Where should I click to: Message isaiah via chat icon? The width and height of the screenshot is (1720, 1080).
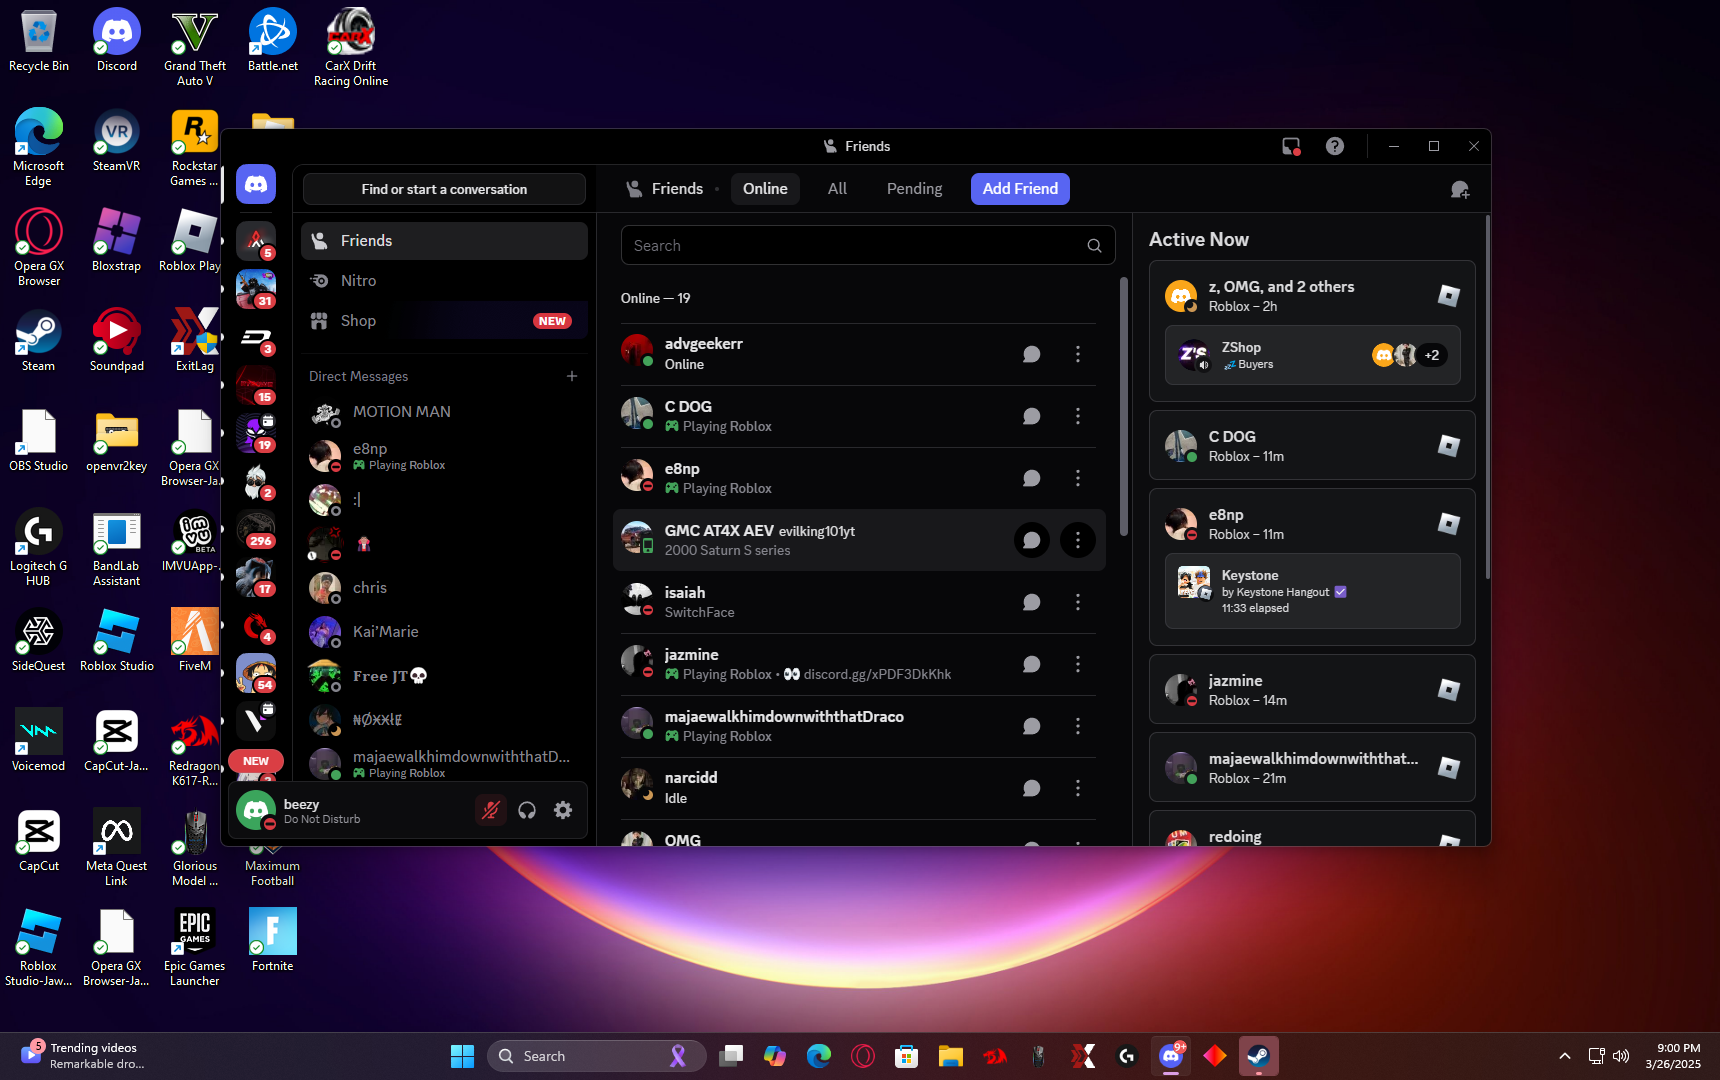(x=1032, y=602)
